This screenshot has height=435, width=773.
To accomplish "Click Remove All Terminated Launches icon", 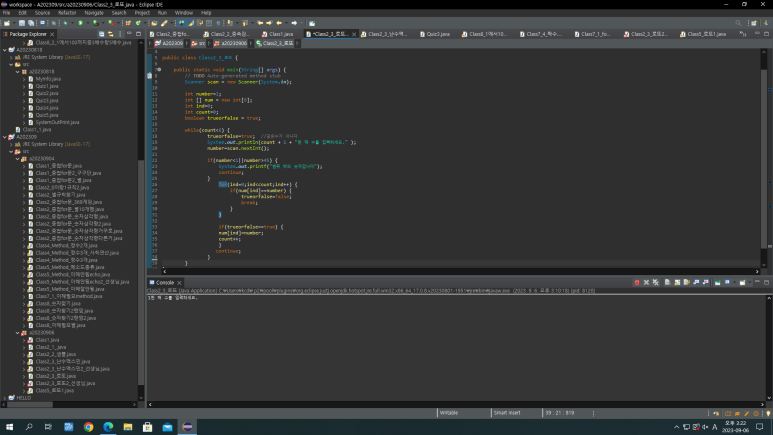I will [x=656, y=283].
